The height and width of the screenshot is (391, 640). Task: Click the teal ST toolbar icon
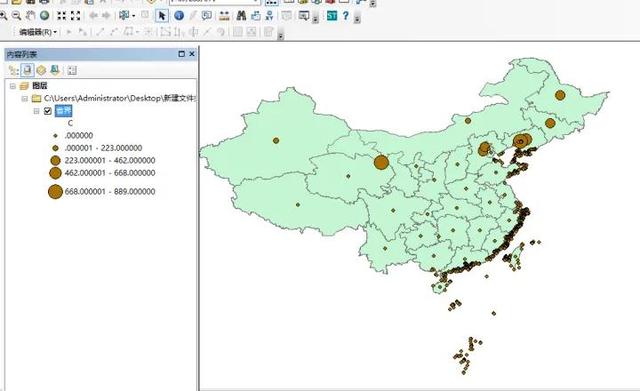pos(332,16)
